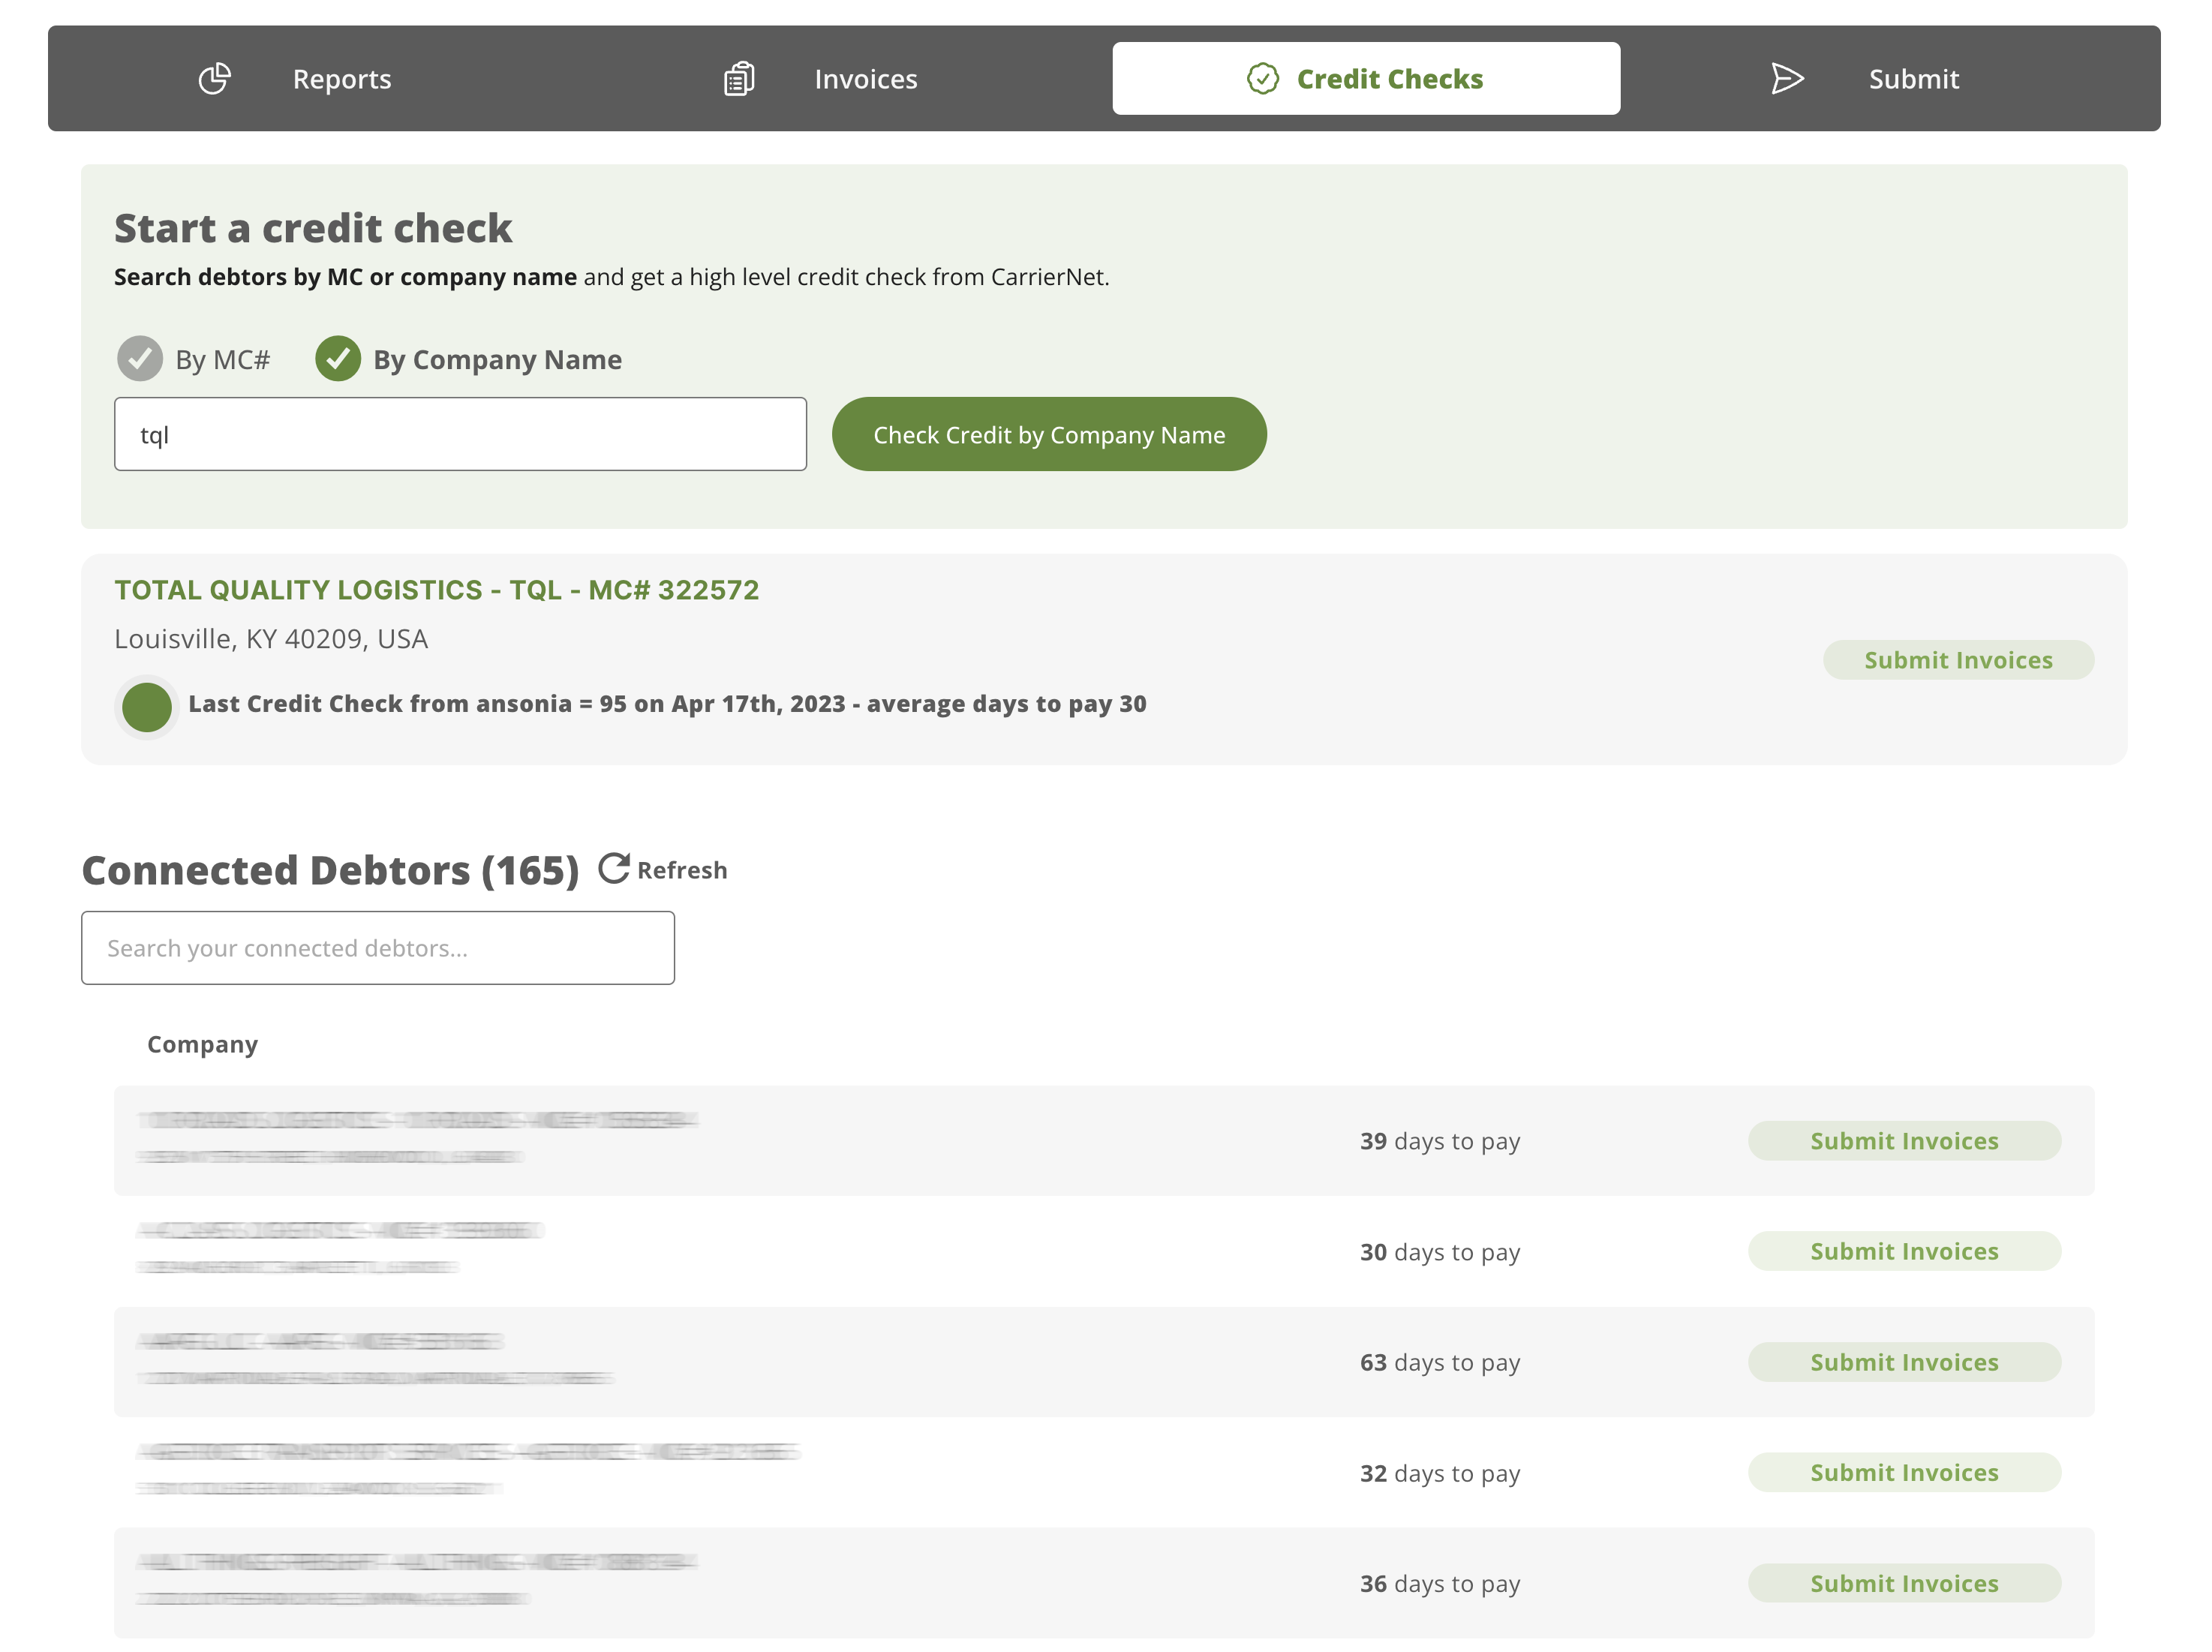
Task: Submit Invoices for the 36 days debtor
Action: [x=1903, y=1583]
